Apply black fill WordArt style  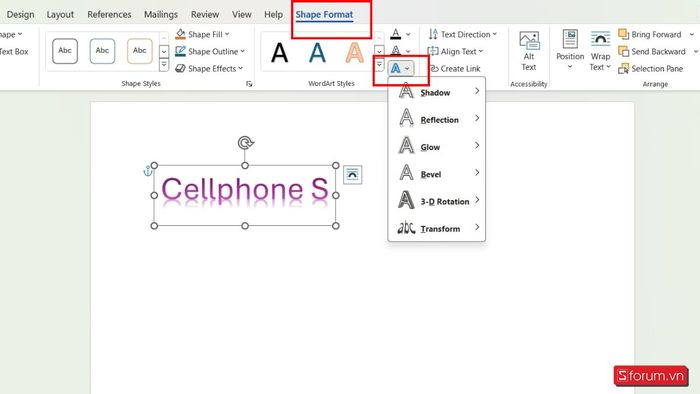279,53
